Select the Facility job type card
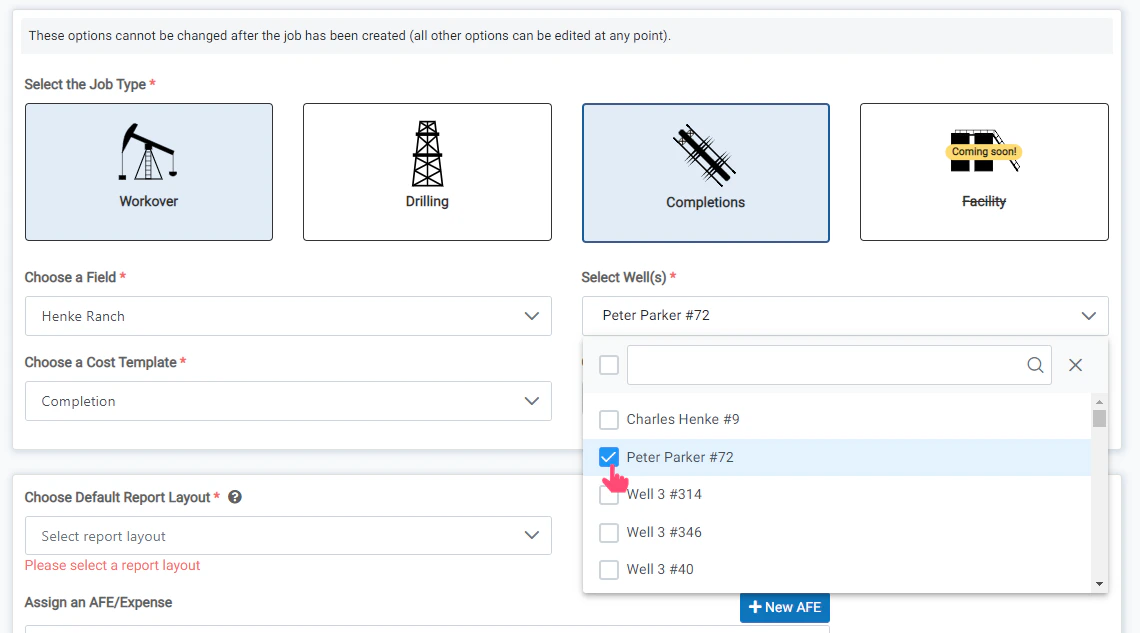This screenshot has height=633, width=1140. 984,172
